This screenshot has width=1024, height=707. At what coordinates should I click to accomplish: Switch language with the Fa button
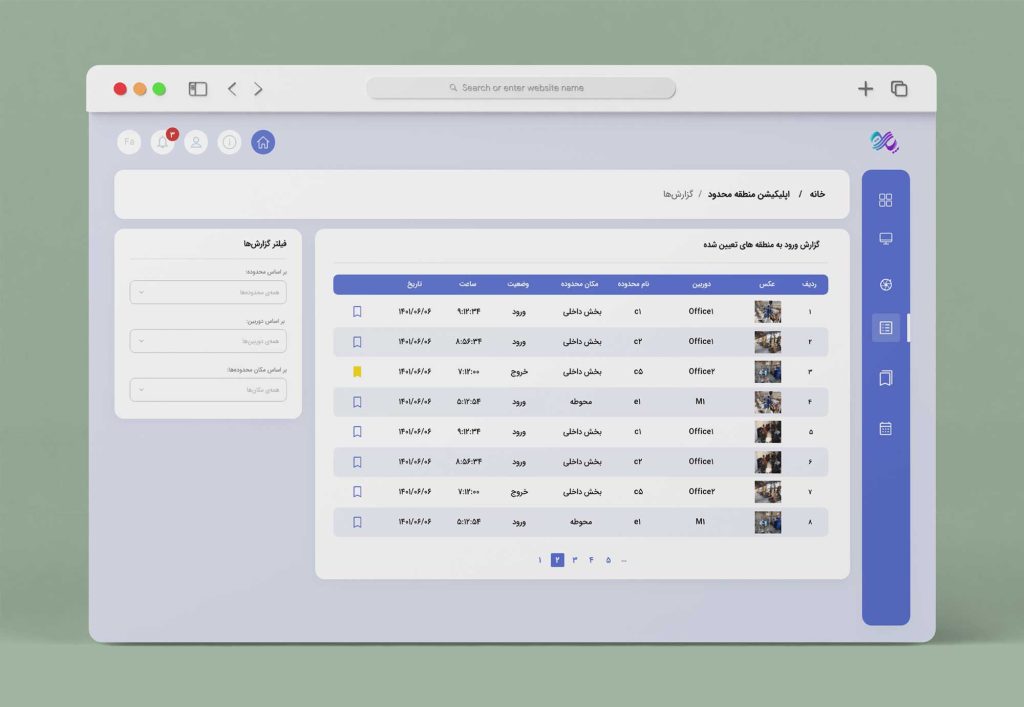[128, 143]
